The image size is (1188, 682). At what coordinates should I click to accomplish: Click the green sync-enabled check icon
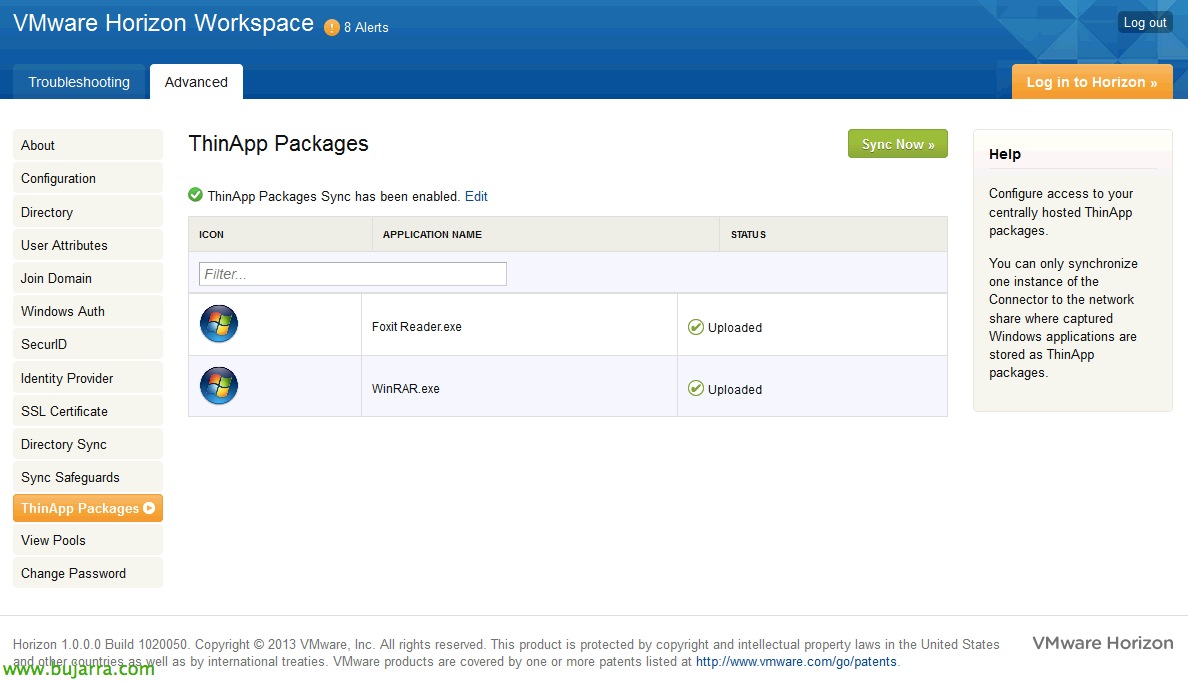click(x=195, y=195)
